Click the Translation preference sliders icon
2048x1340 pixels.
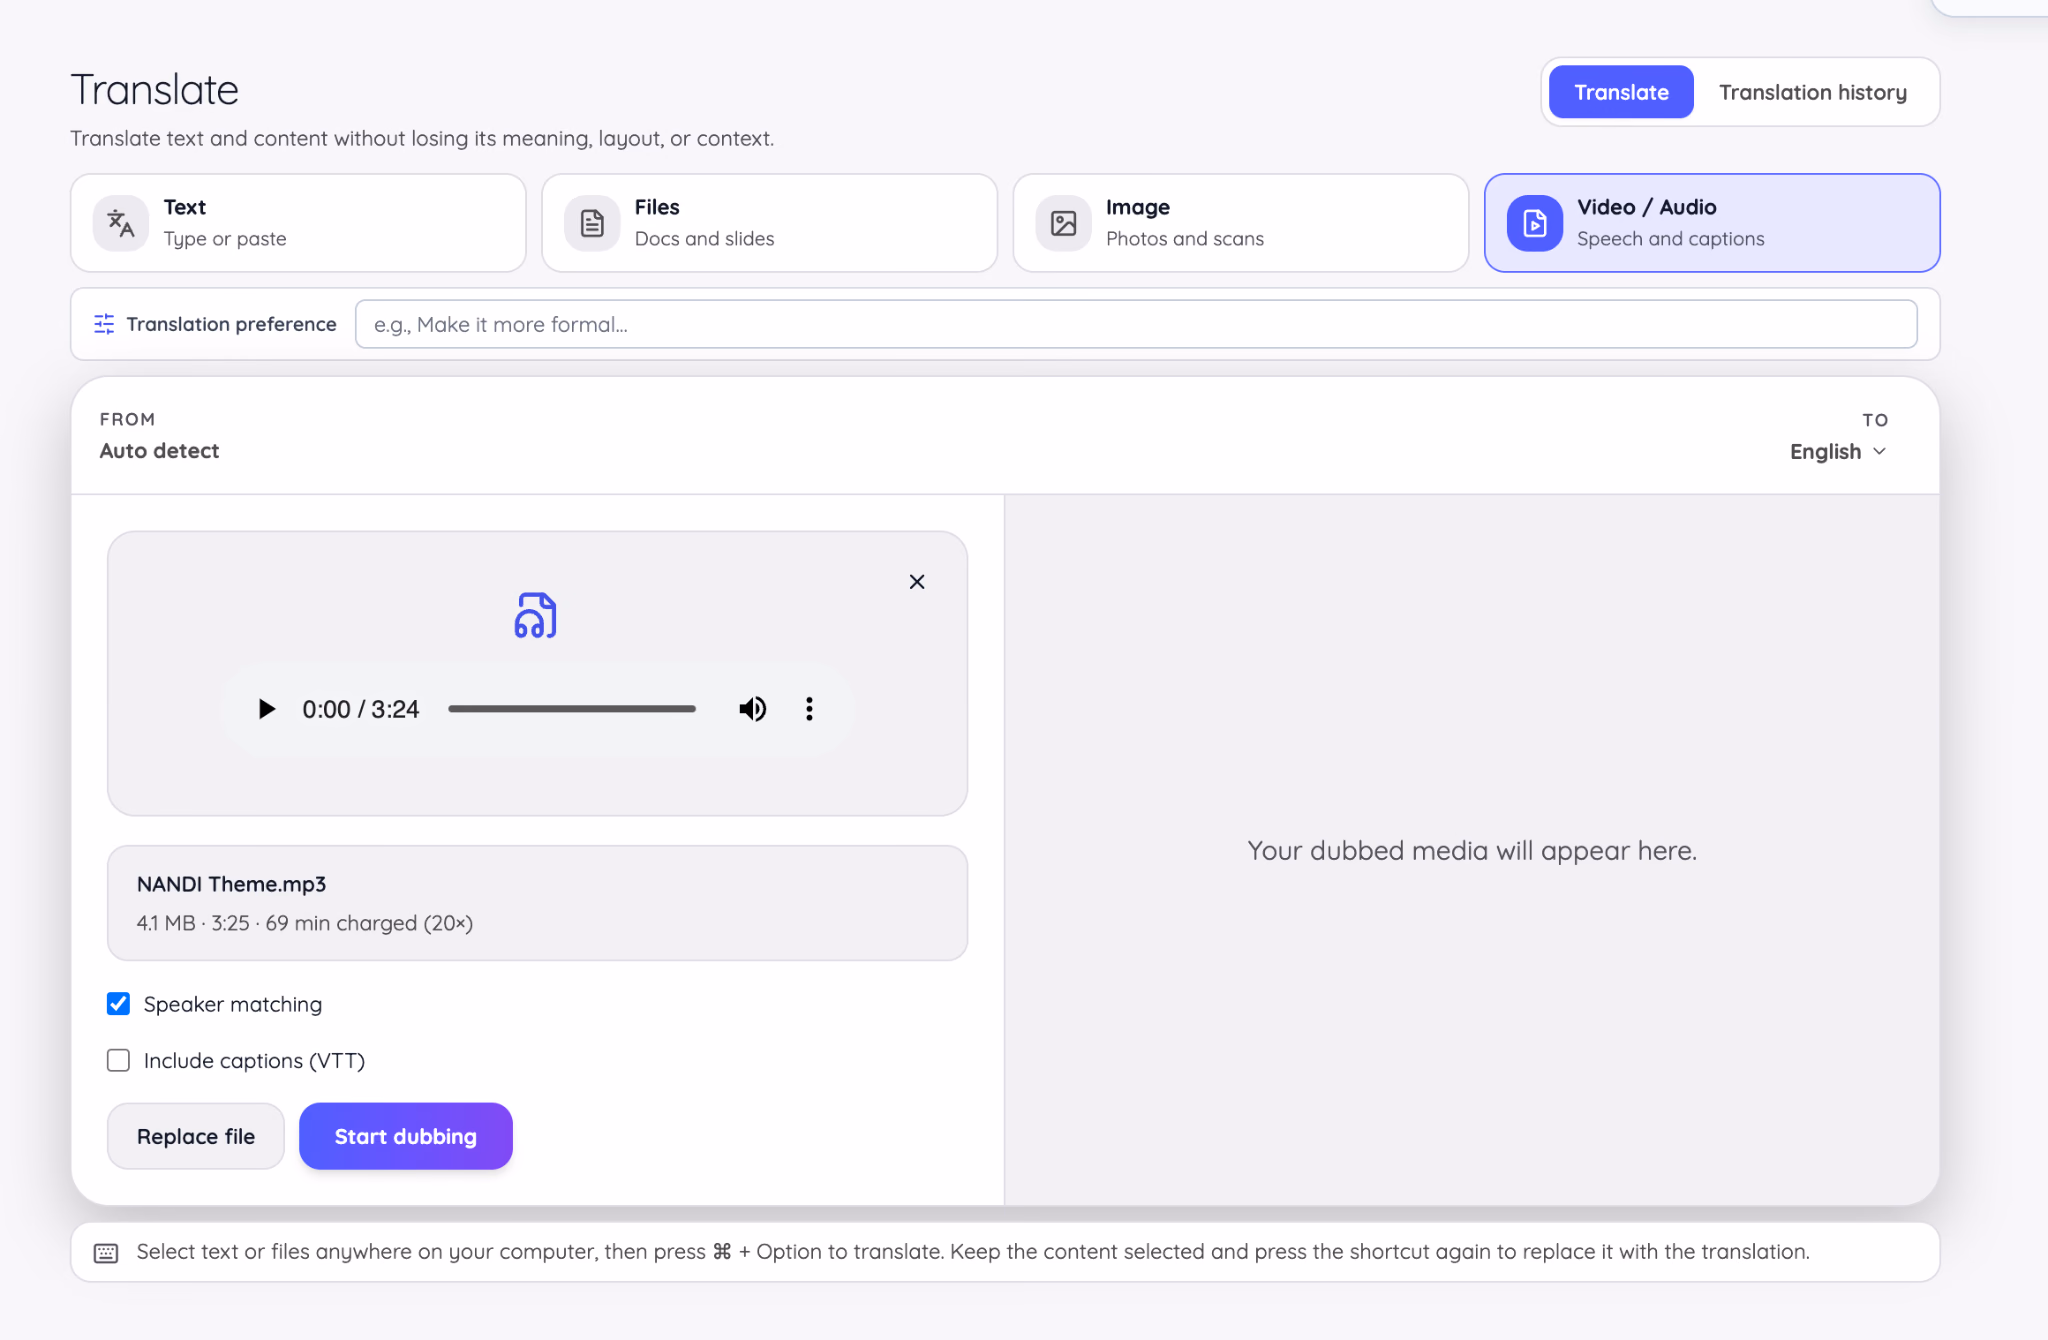(x=104, y=324)
